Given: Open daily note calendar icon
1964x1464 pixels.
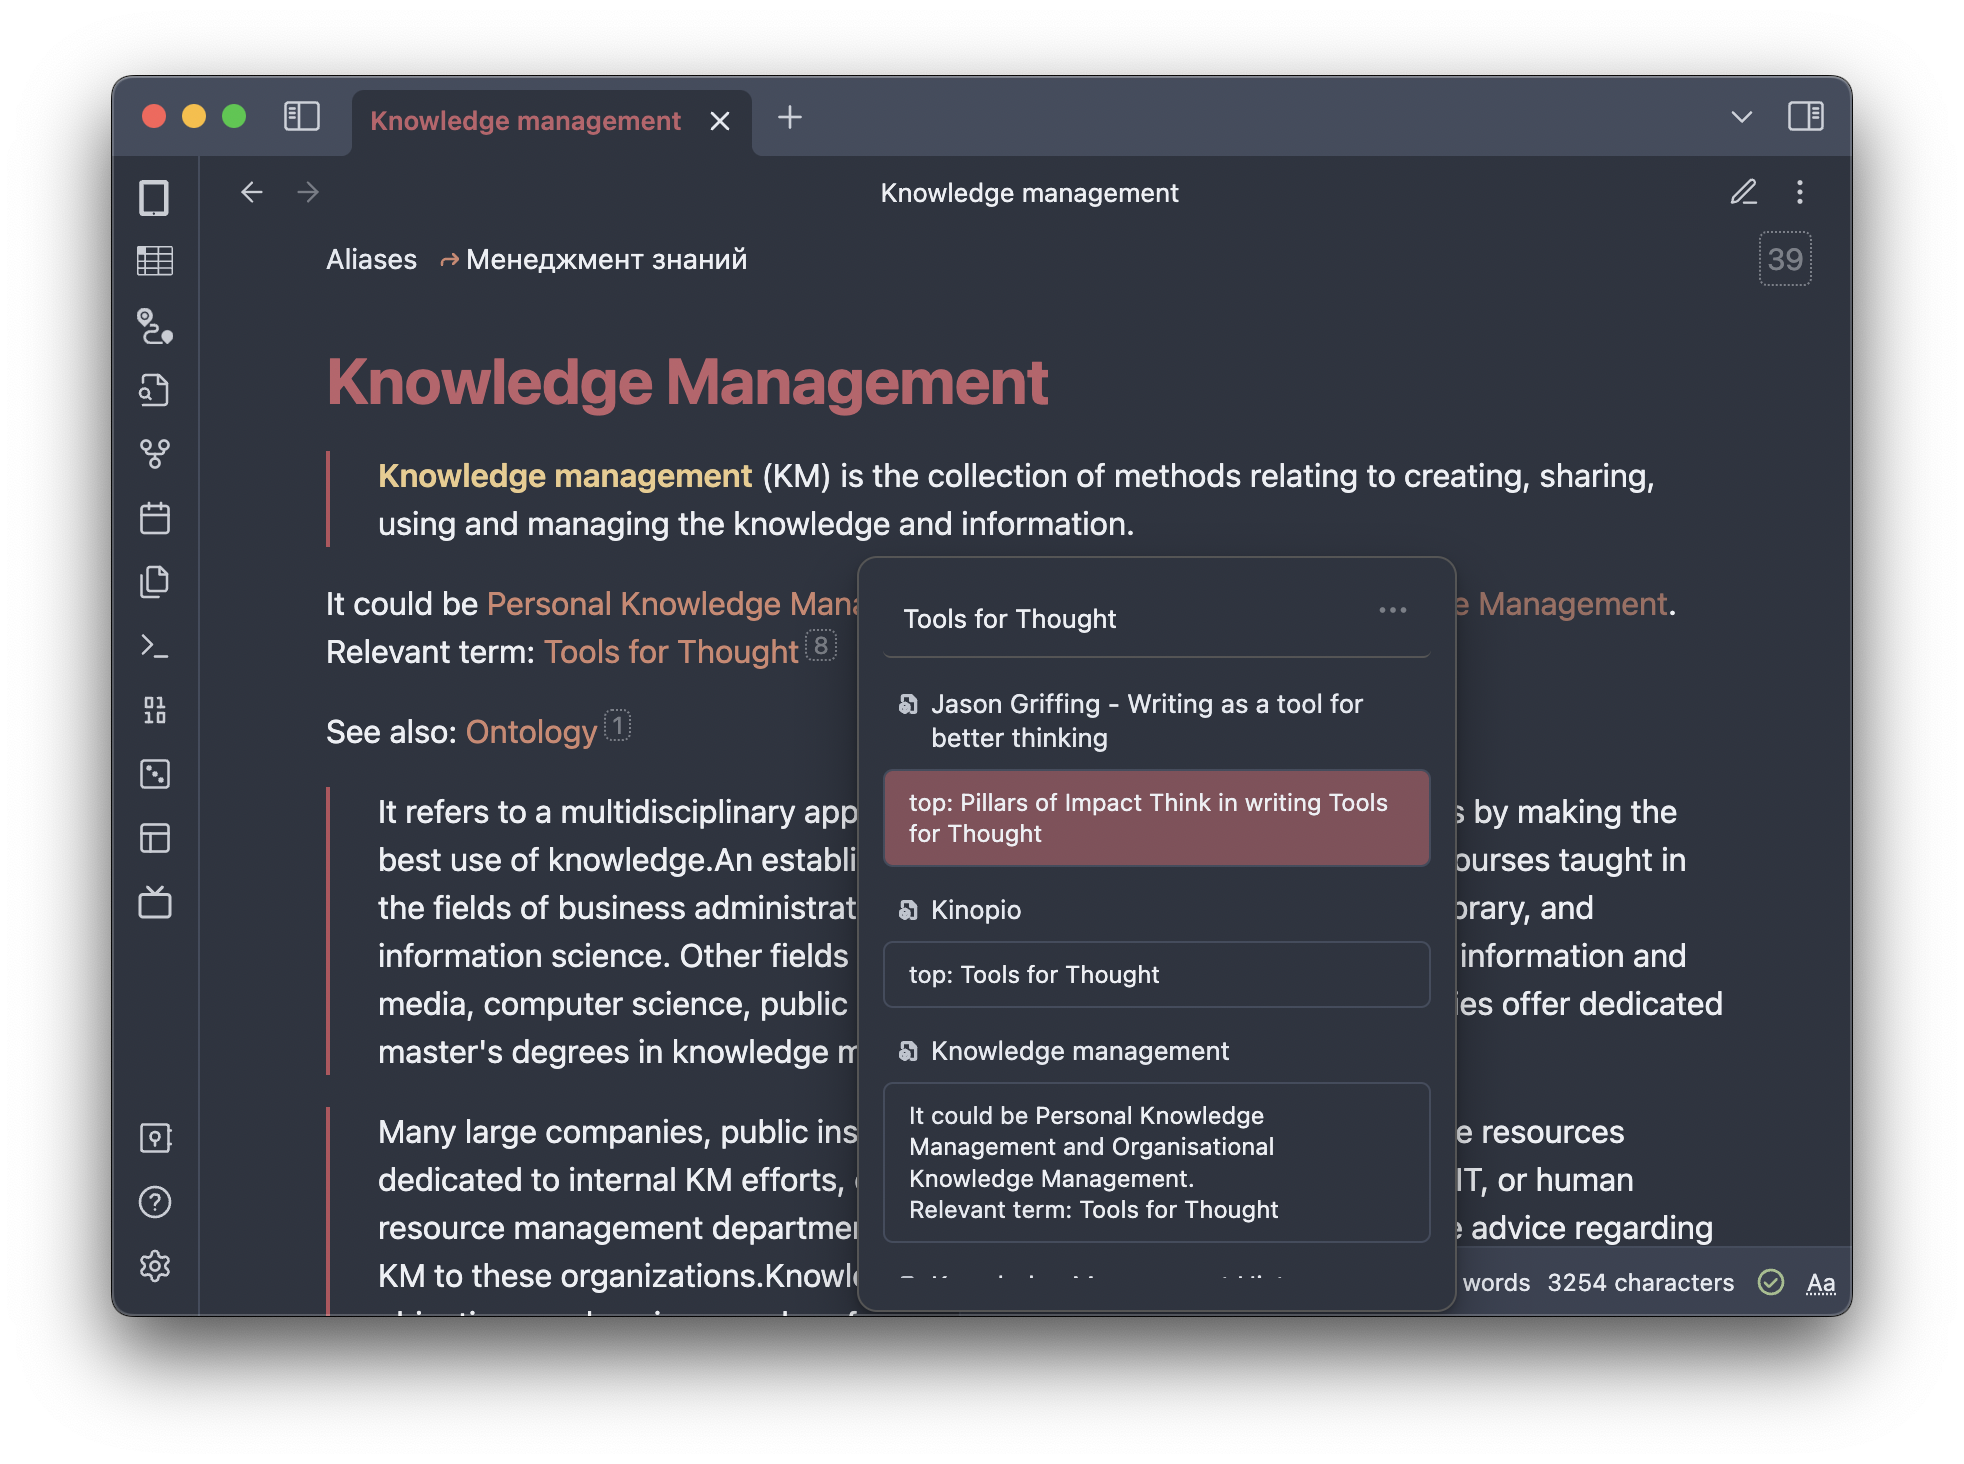Looking at the screenshot, I should 155,518.
